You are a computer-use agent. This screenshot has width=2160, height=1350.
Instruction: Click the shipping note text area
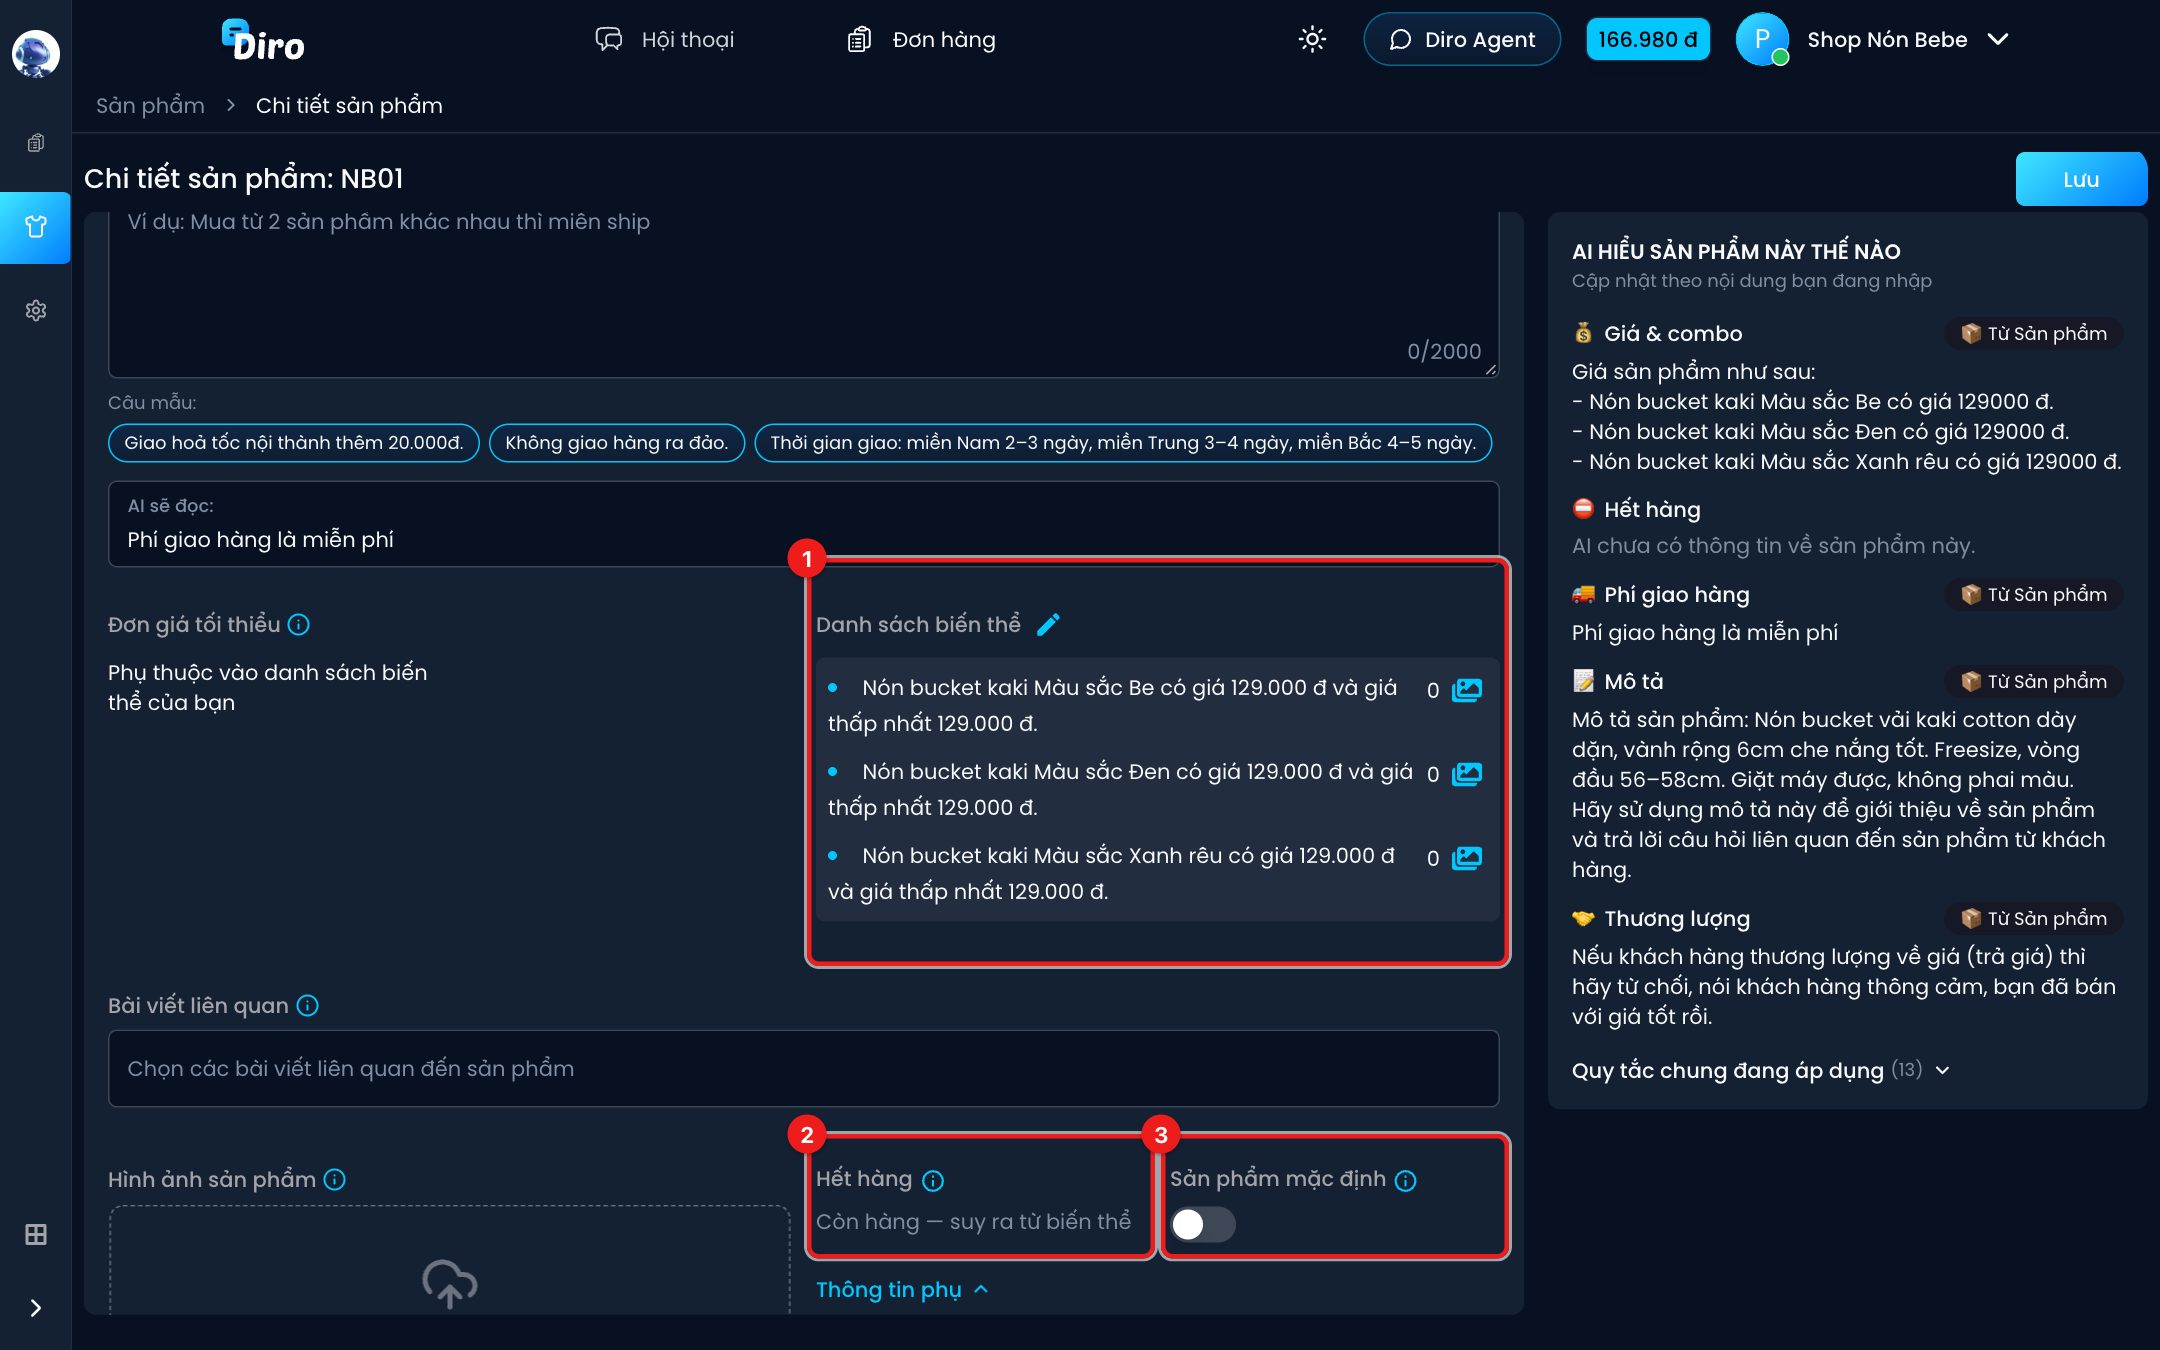(803, 295)
